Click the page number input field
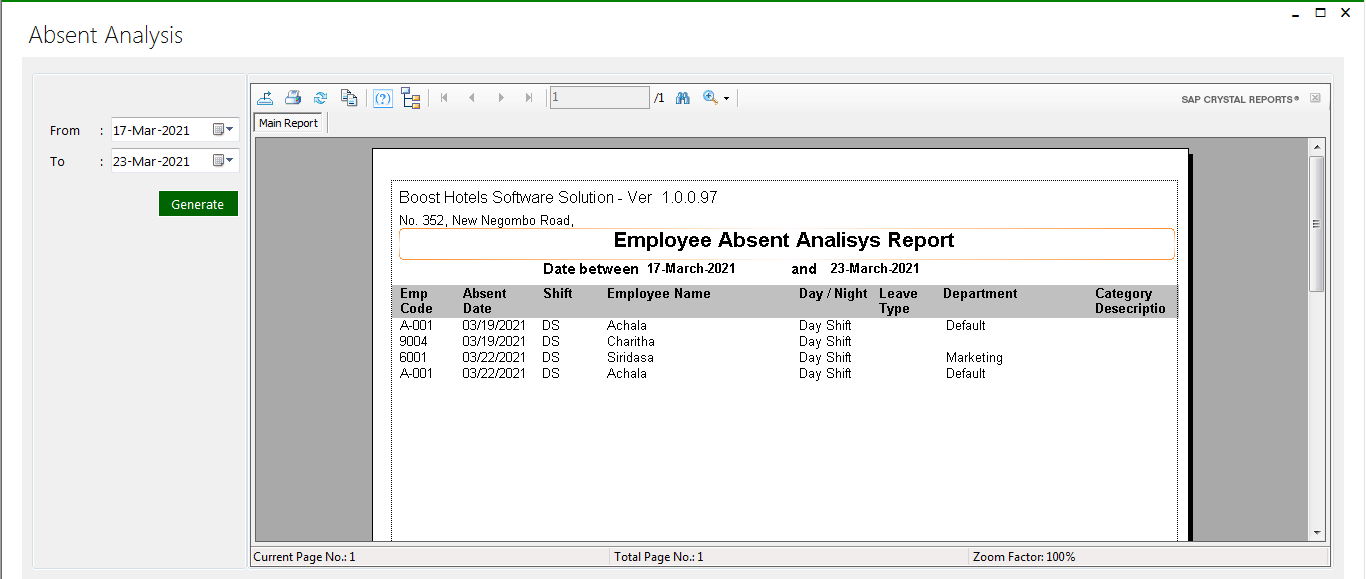The image size is (1366, 579). coord(599,98)
